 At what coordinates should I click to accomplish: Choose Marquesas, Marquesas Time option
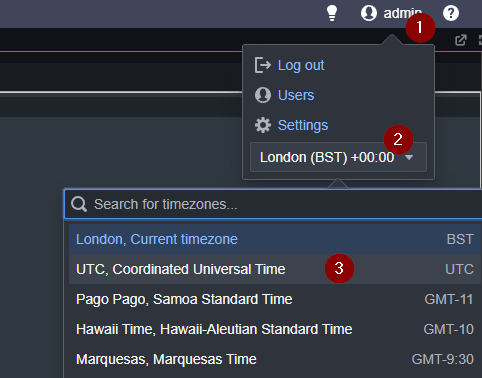pos(275,359)
